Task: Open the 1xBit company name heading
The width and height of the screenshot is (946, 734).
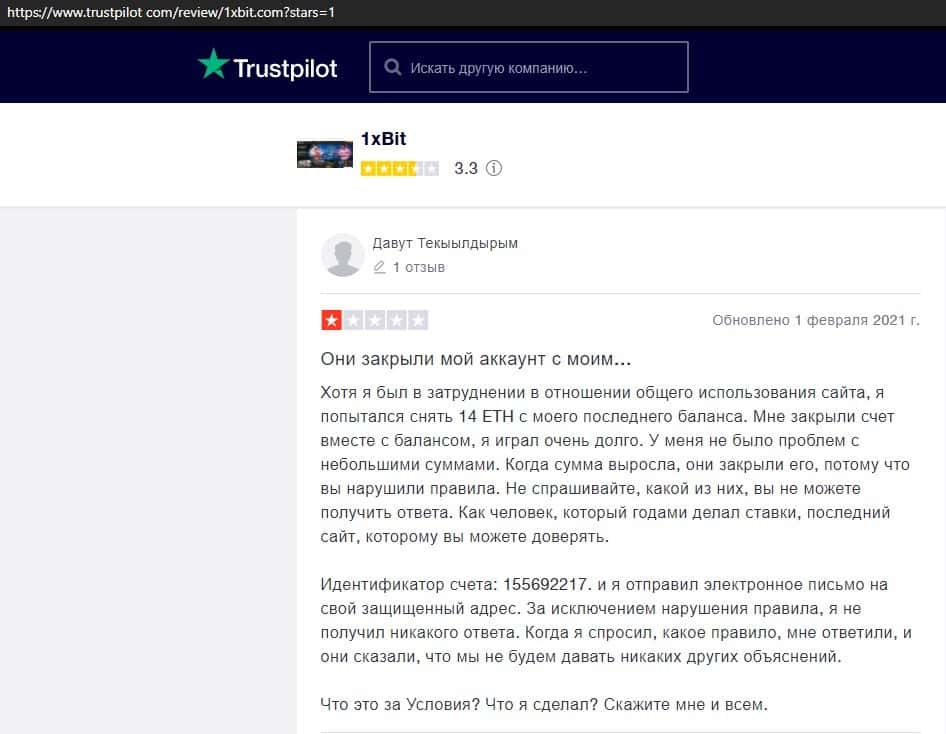Action: (383, 139)
